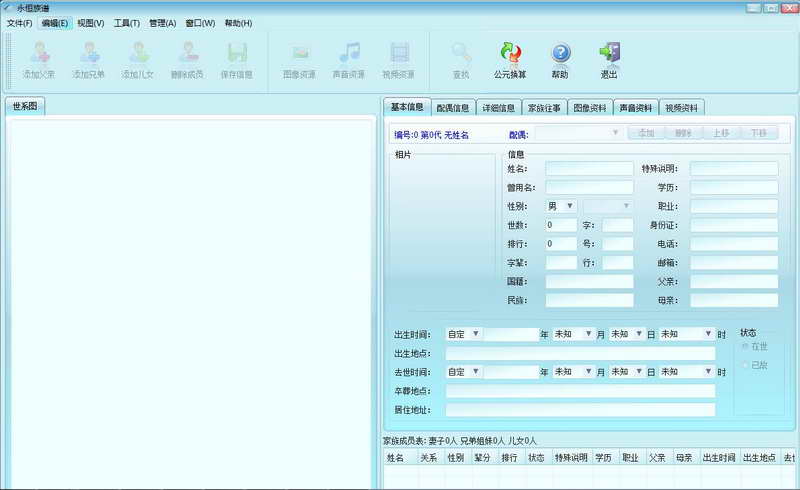Open the 工具(T) menu
Image resolution: width=800 pixels, height=490 pixels.
(x=127, y=23)
